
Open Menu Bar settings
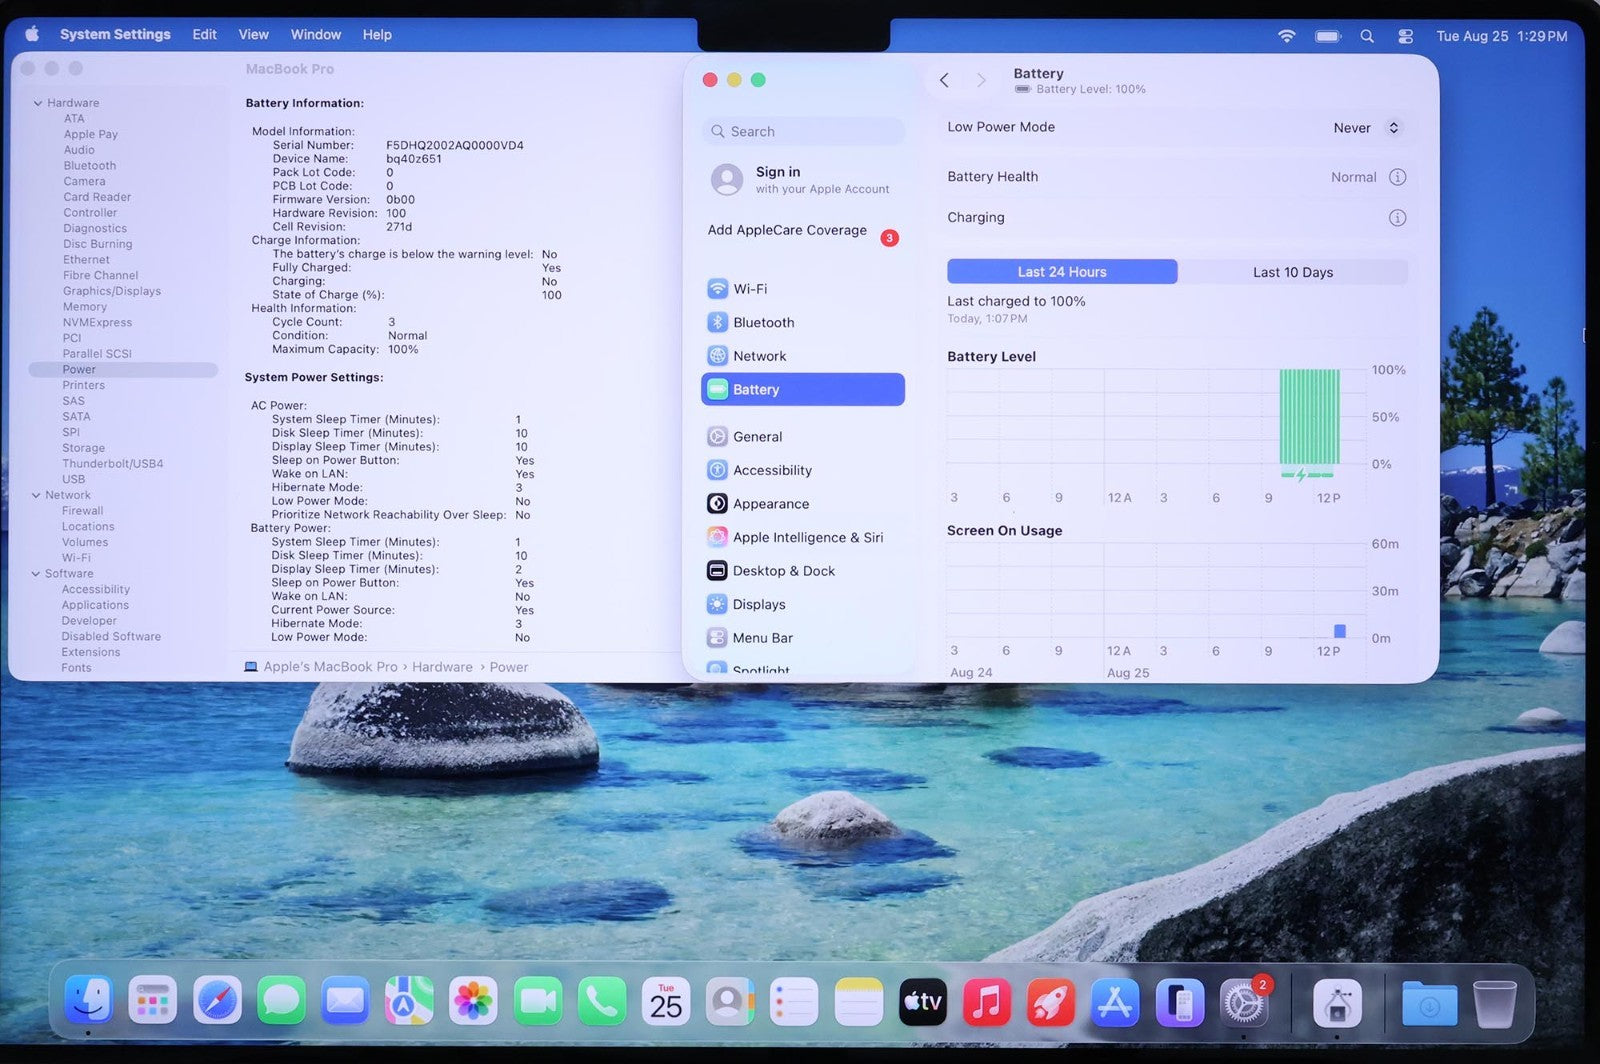click(803, 638)
